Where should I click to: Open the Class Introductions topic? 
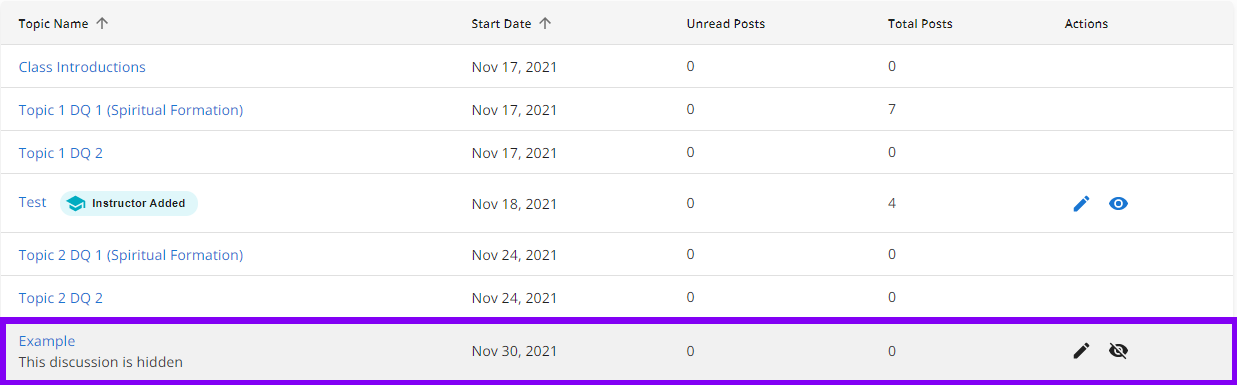(82, 67)
